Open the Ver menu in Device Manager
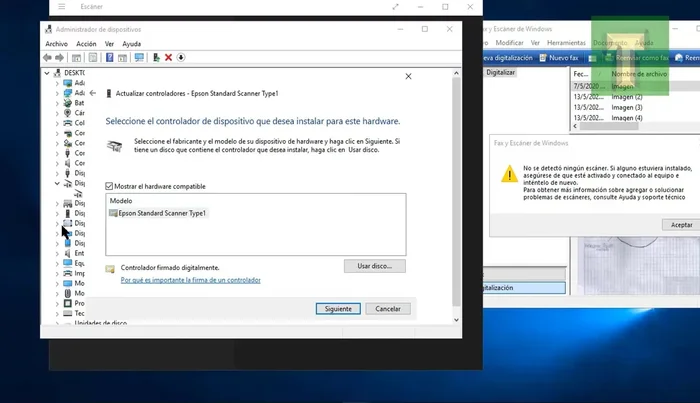This screenshot has height=403, width=700. tap(109, 44)
